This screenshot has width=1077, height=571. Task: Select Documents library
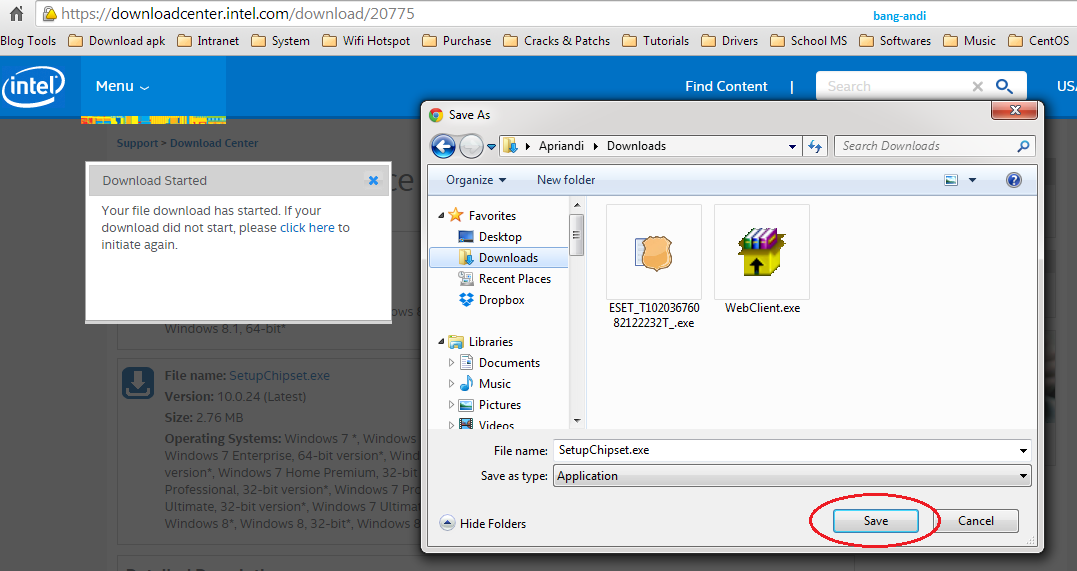(x=499, y=362)
